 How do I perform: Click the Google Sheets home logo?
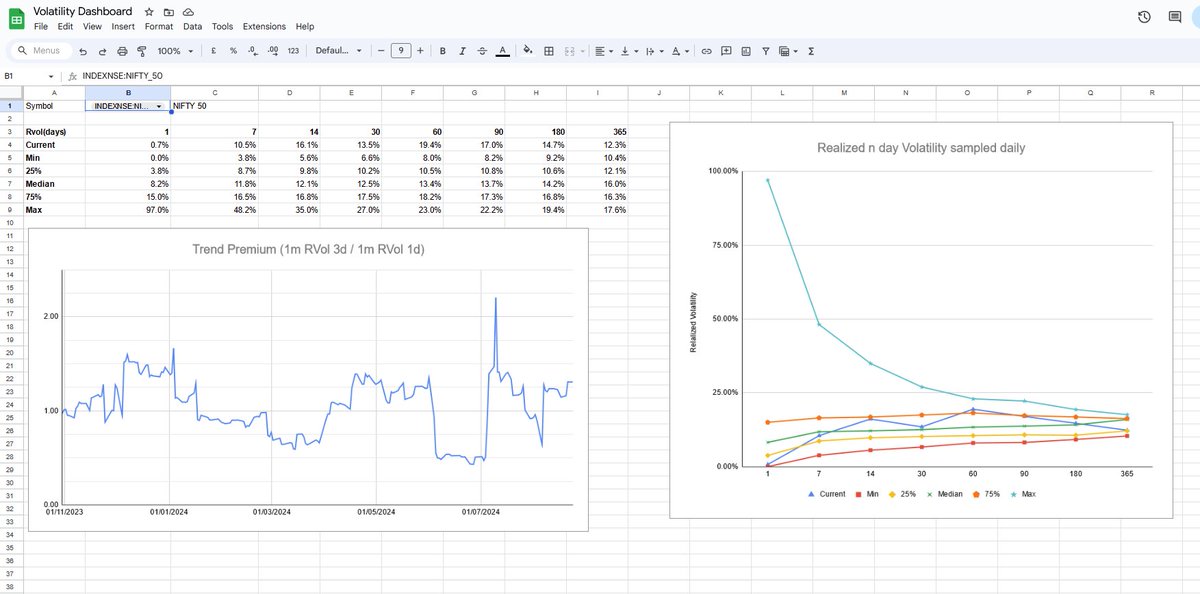click(16, 18)
